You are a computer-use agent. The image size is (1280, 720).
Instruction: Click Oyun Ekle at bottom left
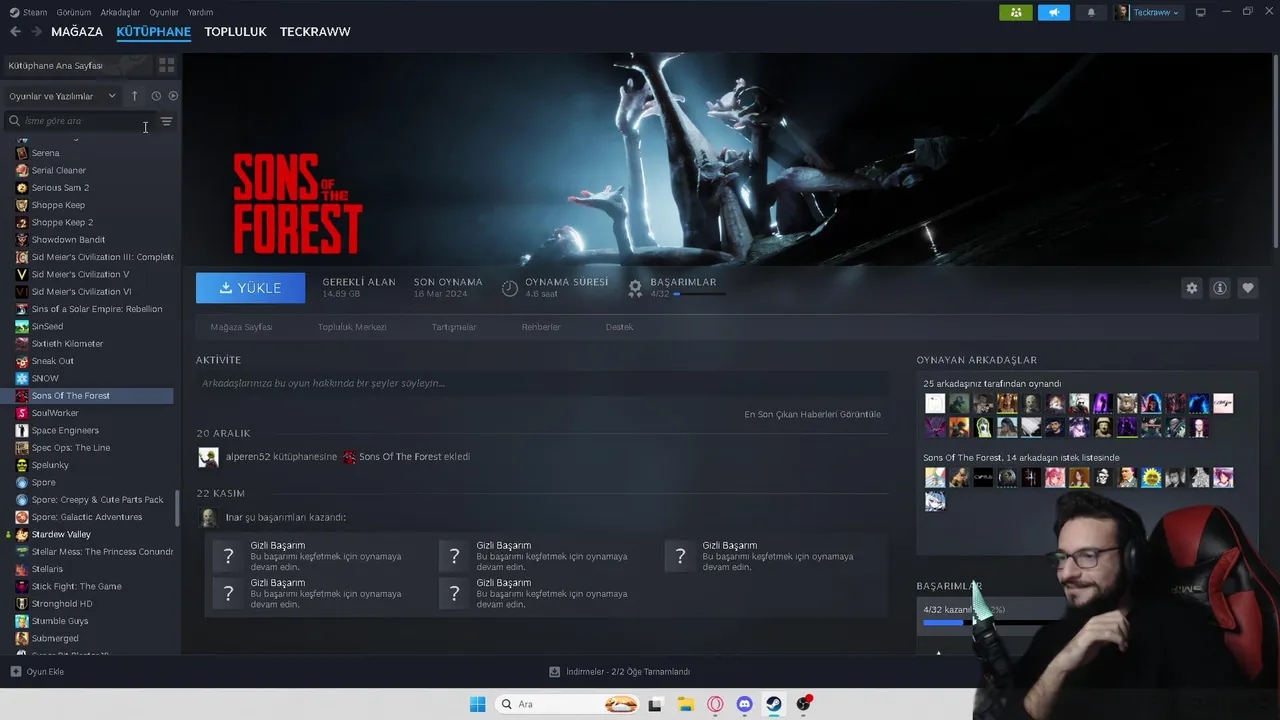pos(37,672)
